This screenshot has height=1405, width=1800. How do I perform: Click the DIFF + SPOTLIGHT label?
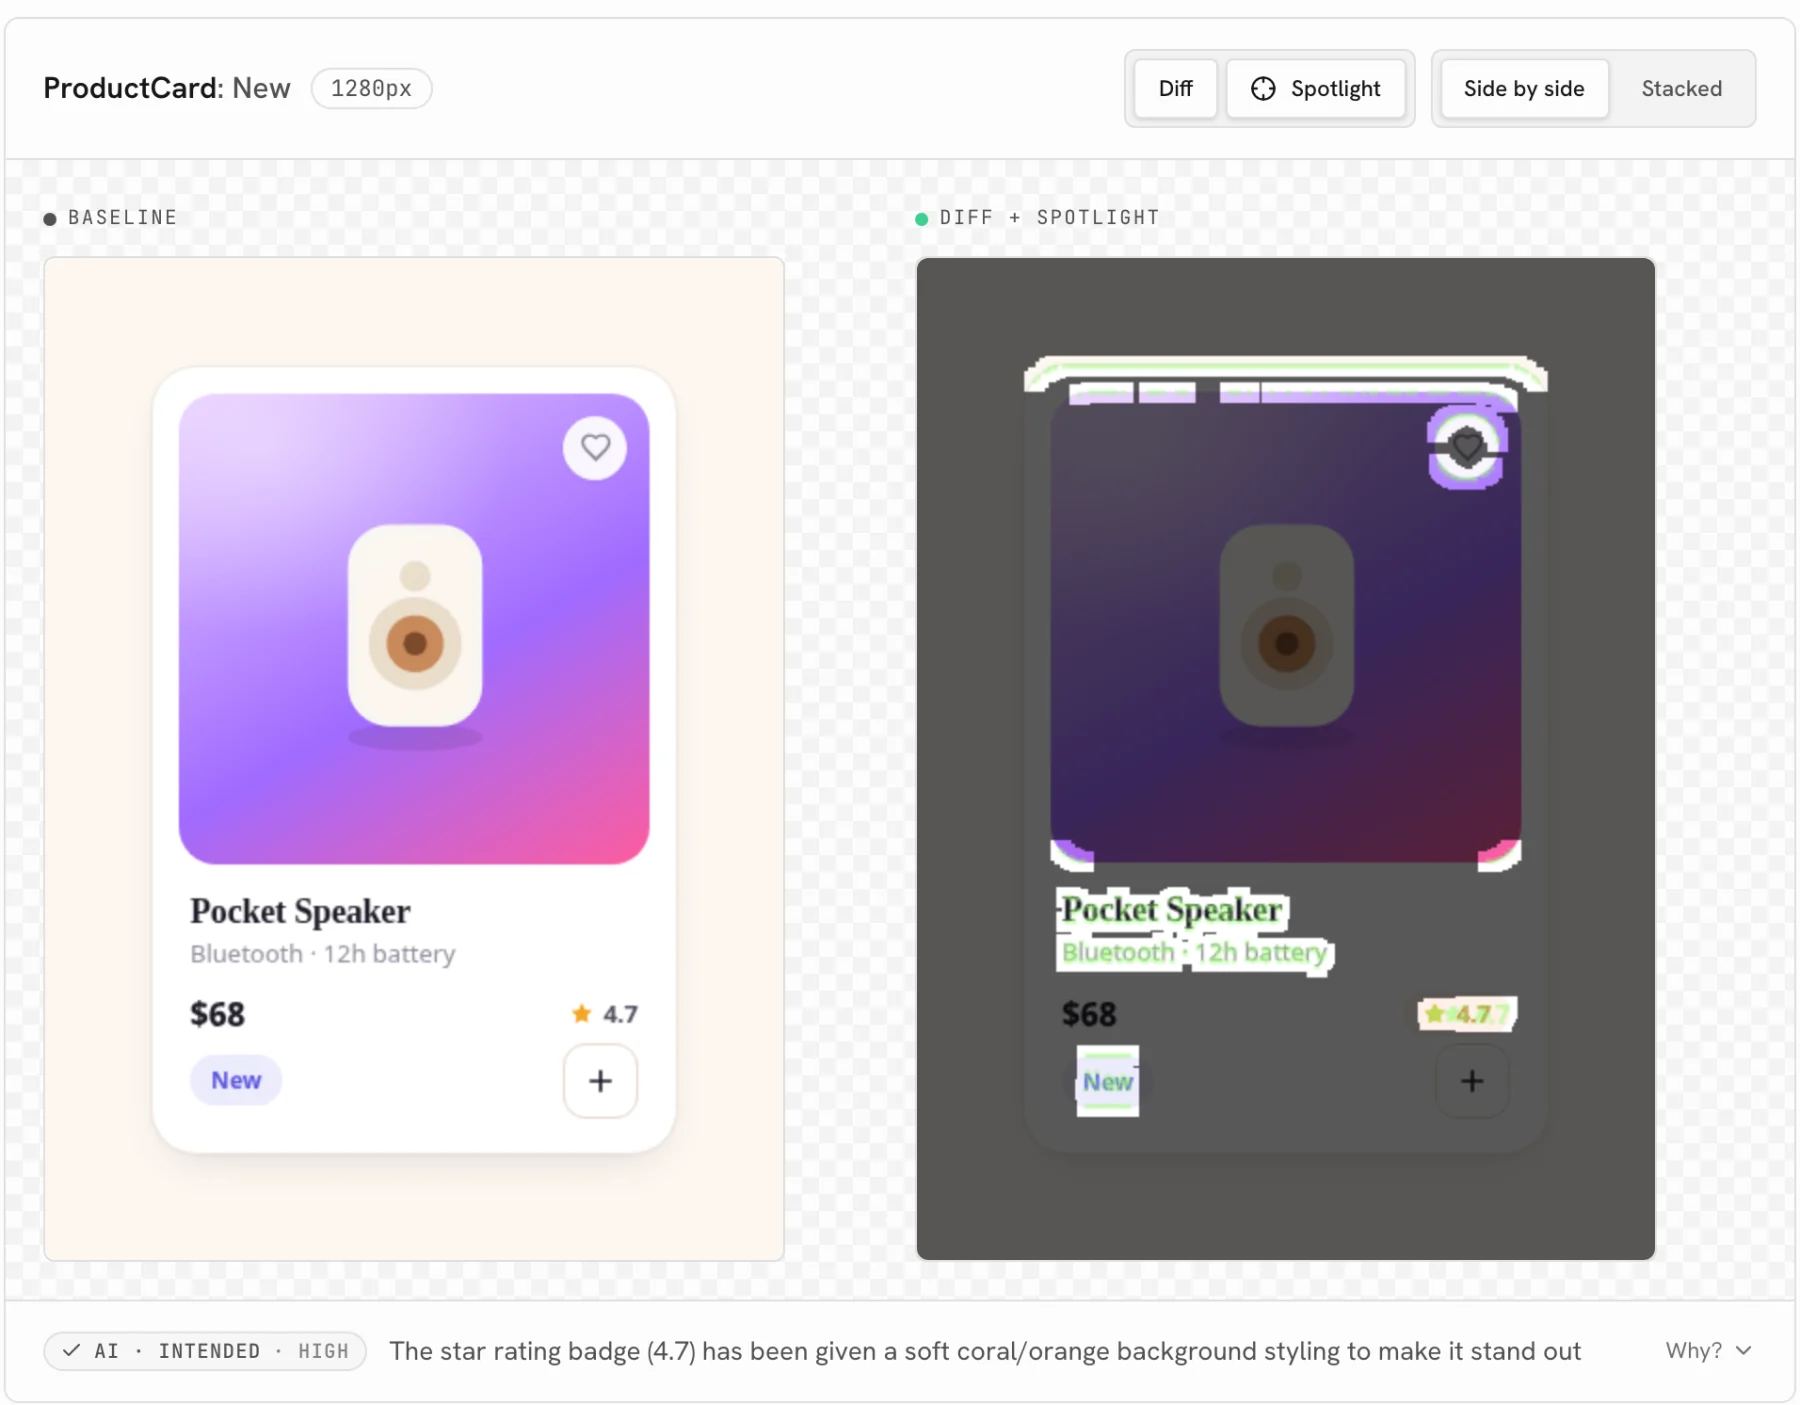(1049, 217)
